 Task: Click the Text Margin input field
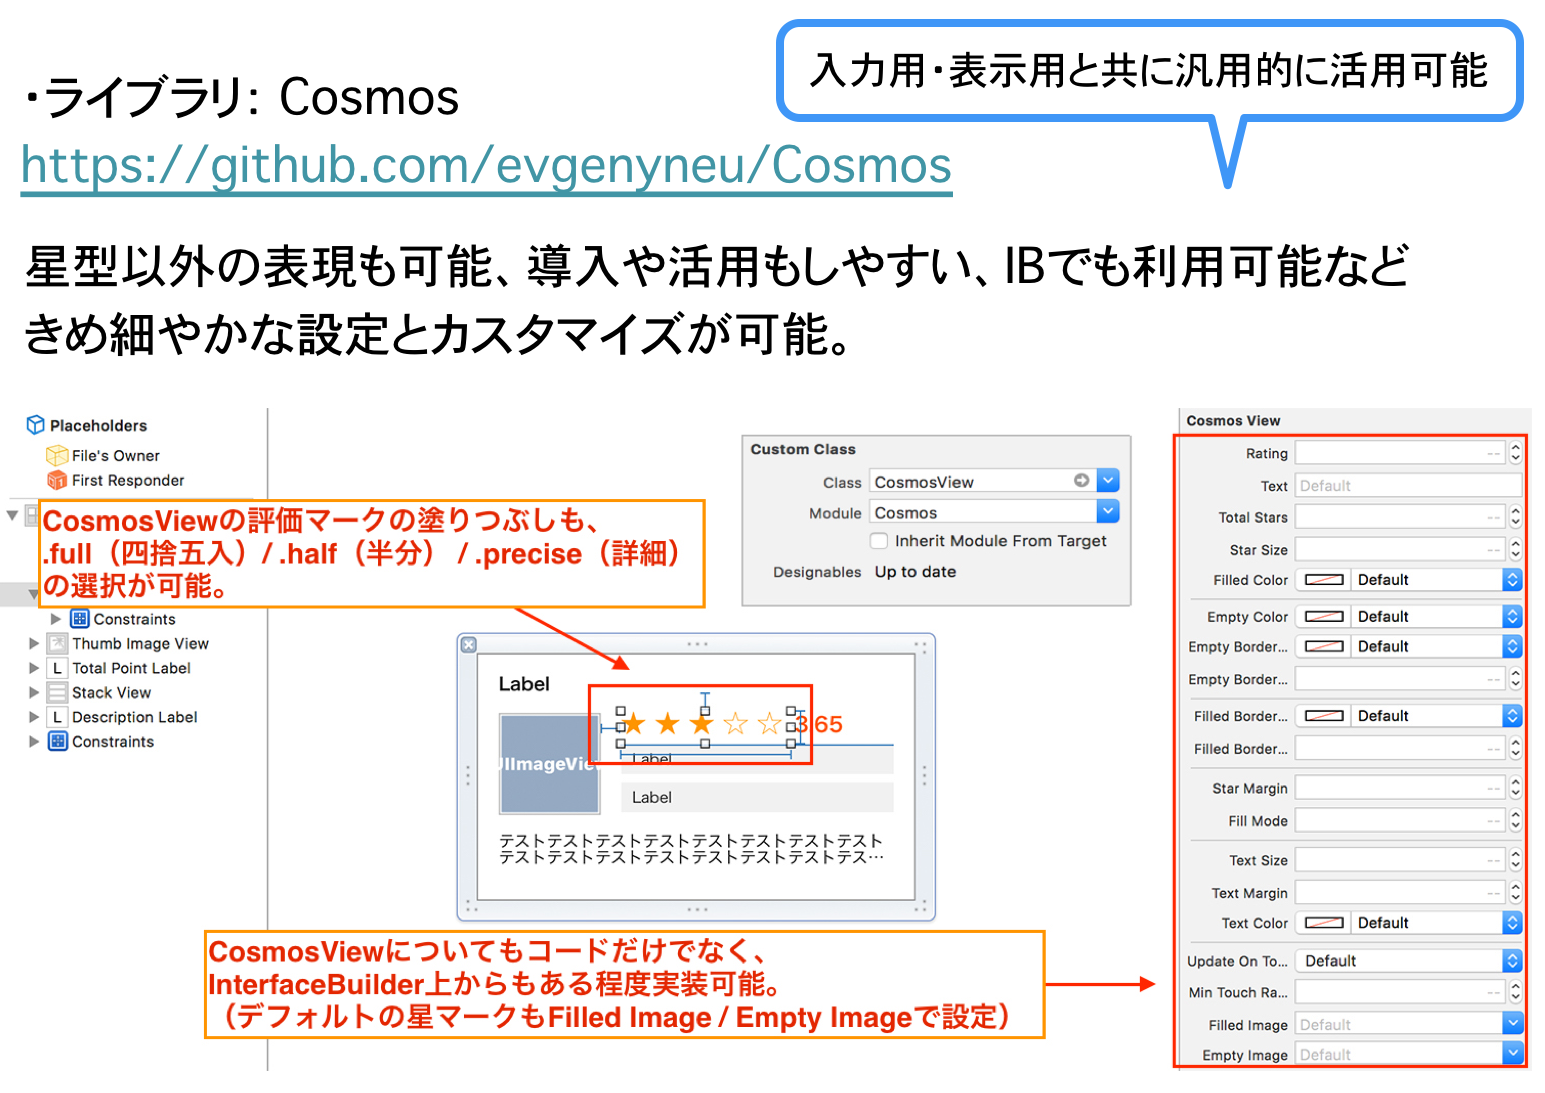coord(1400,892)
